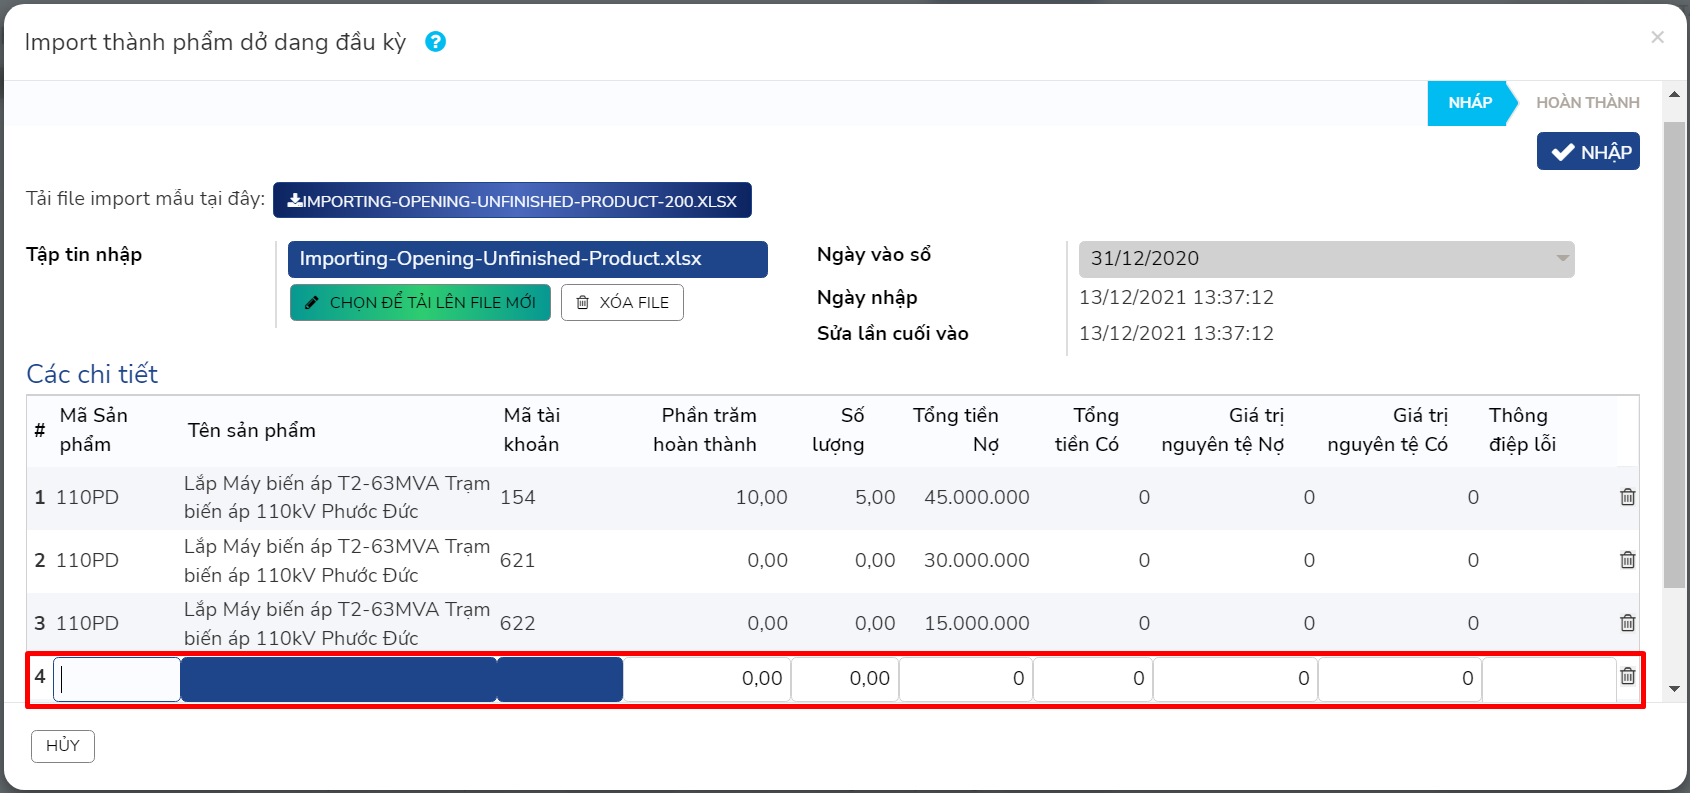Click row 4 Số lượng field
Image resolution: width=1690 pixels, height=793 pixels.
click(x=845, y=679)
